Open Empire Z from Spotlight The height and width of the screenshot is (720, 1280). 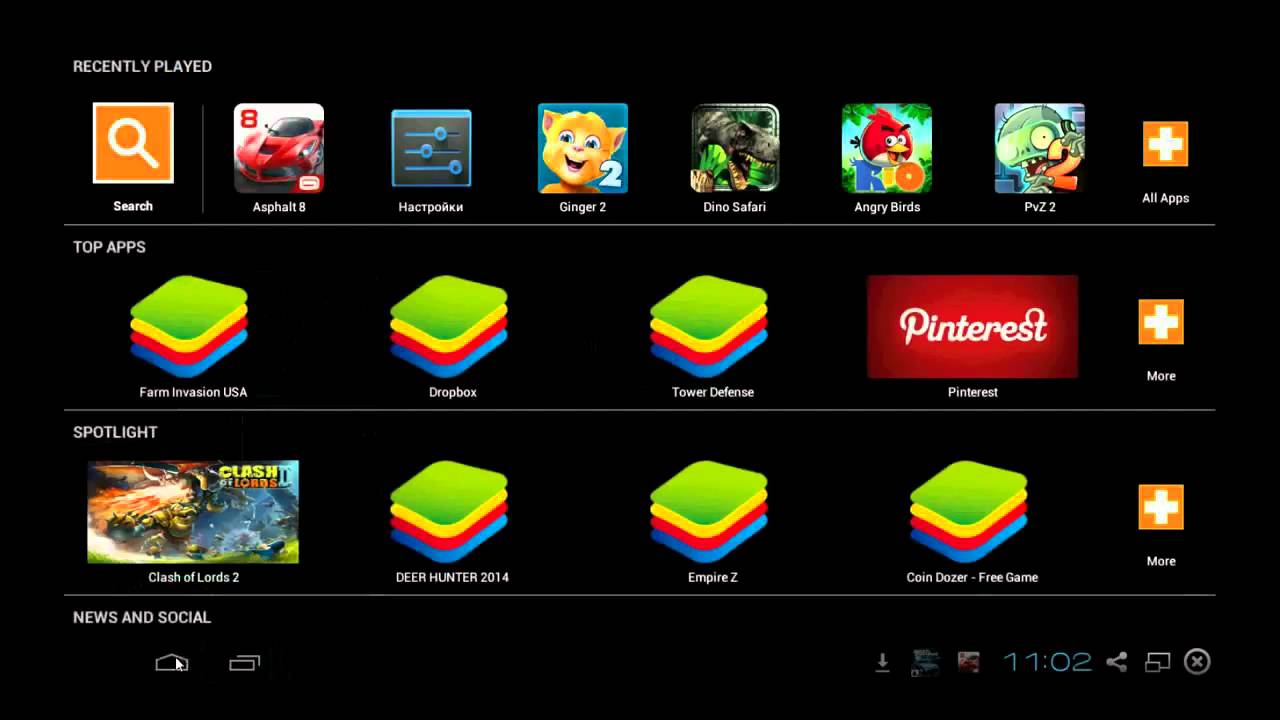coord(709,512)
